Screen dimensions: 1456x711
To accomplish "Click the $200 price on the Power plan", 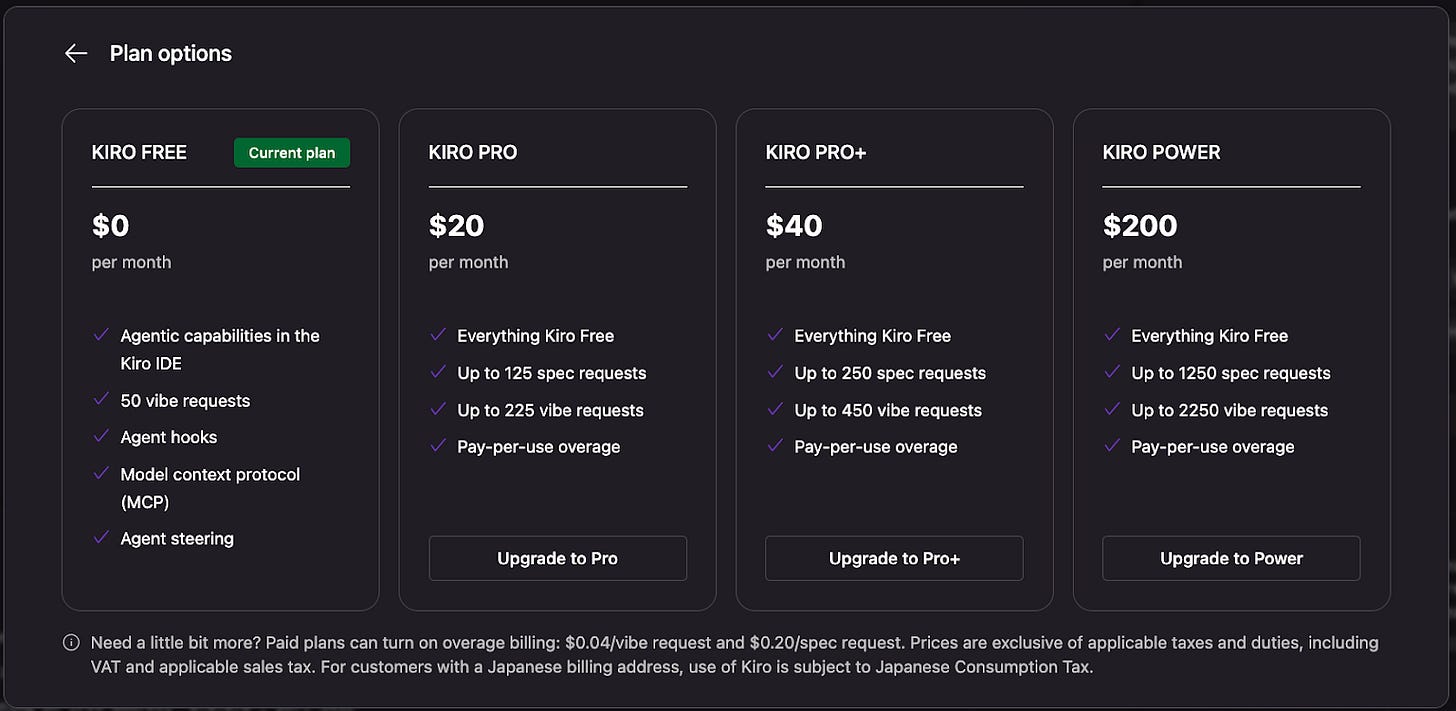I will click(x=1140, y=226).
